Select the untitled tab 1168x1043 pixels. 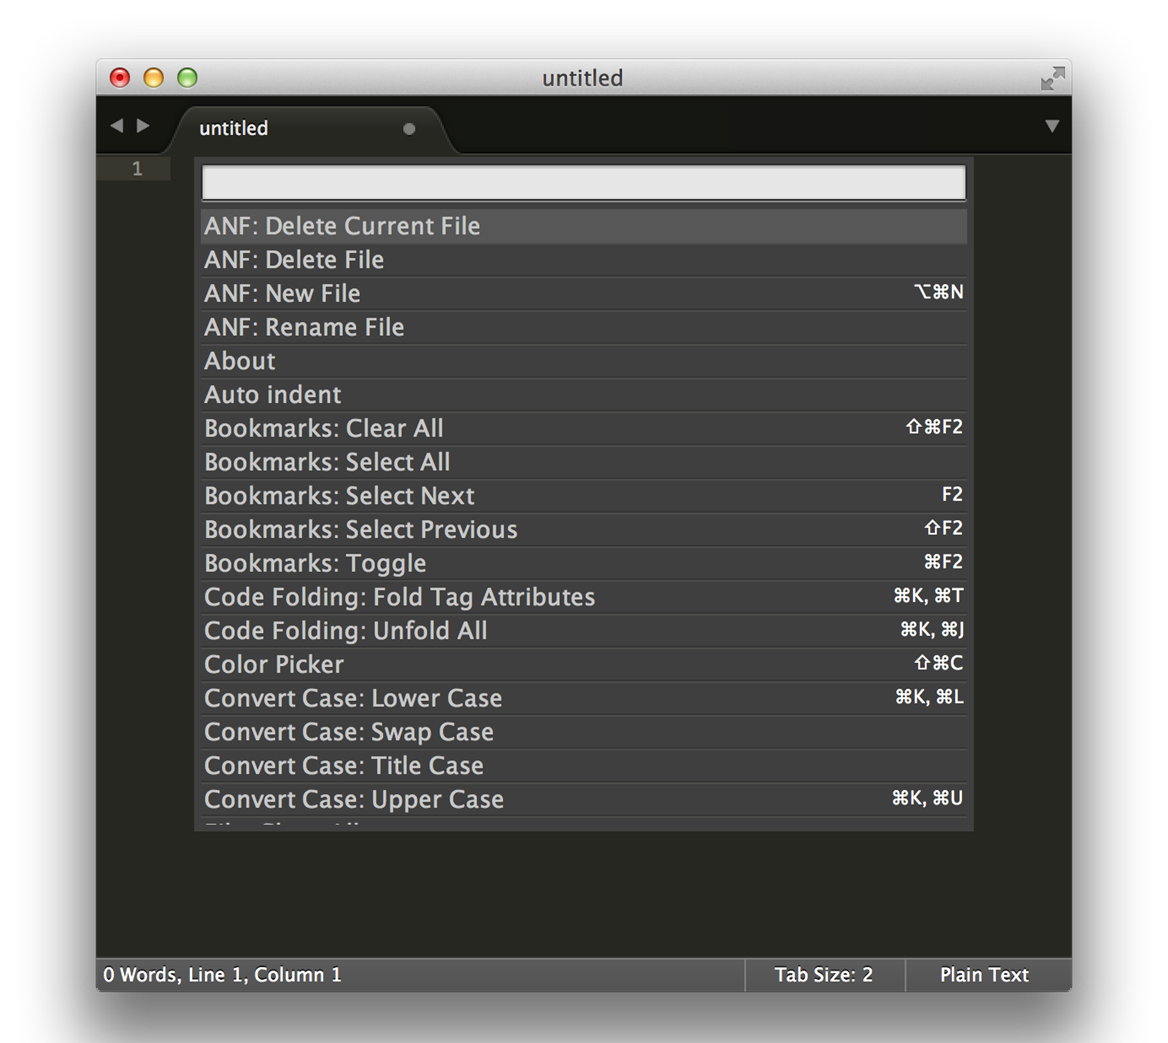pyautogui.click(x=234, y=129)
